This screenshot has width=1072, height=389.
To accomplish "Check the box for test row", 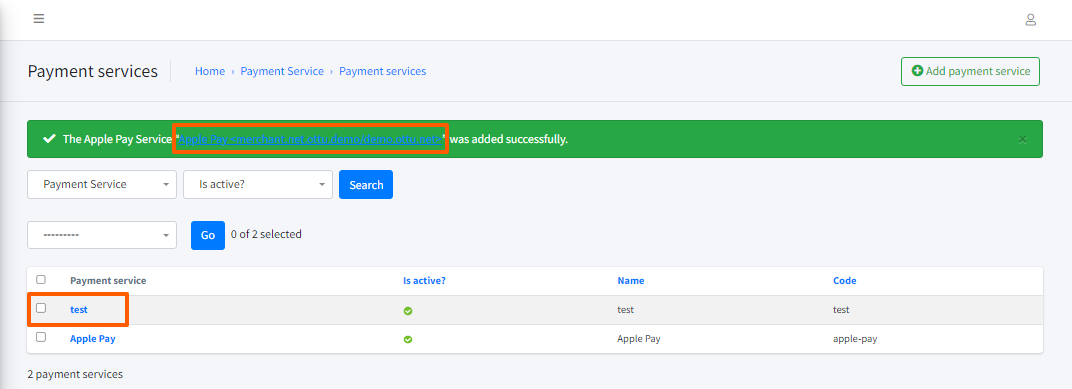I will click(41, 308).
